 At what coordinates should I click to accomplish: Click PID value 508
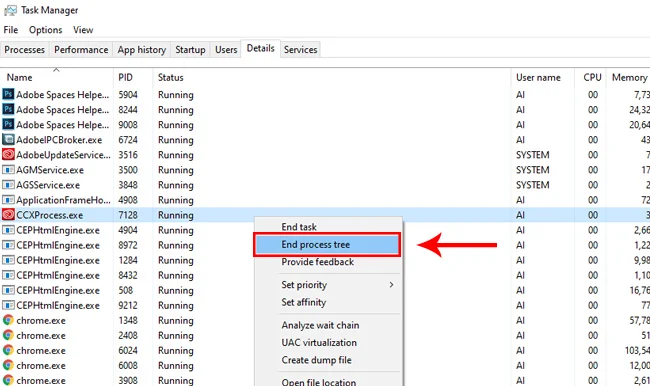126,290
